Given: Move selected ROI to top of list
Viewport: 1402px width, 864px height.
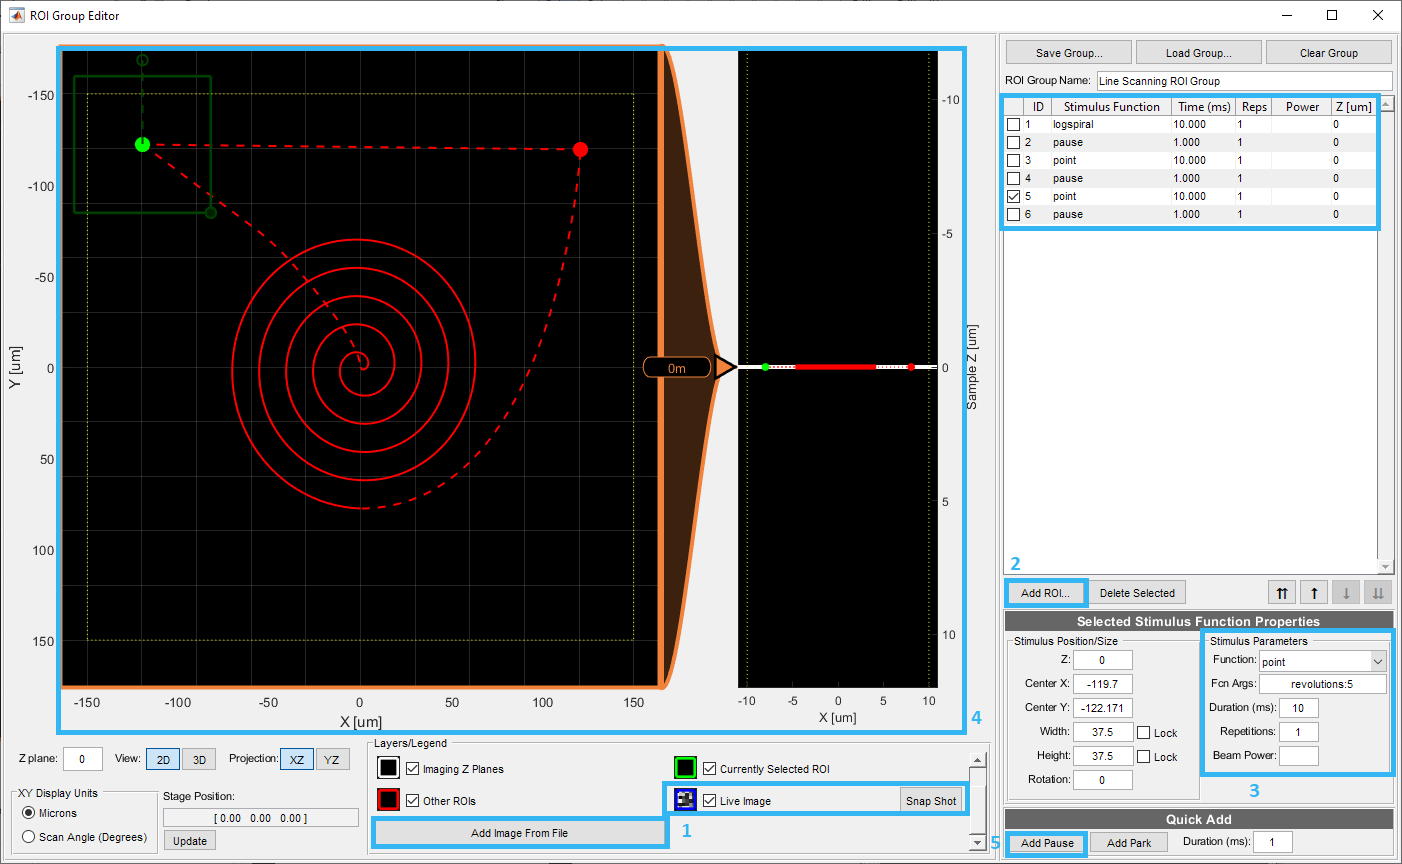Looking at the screenshot, I should coord(1282,593).
